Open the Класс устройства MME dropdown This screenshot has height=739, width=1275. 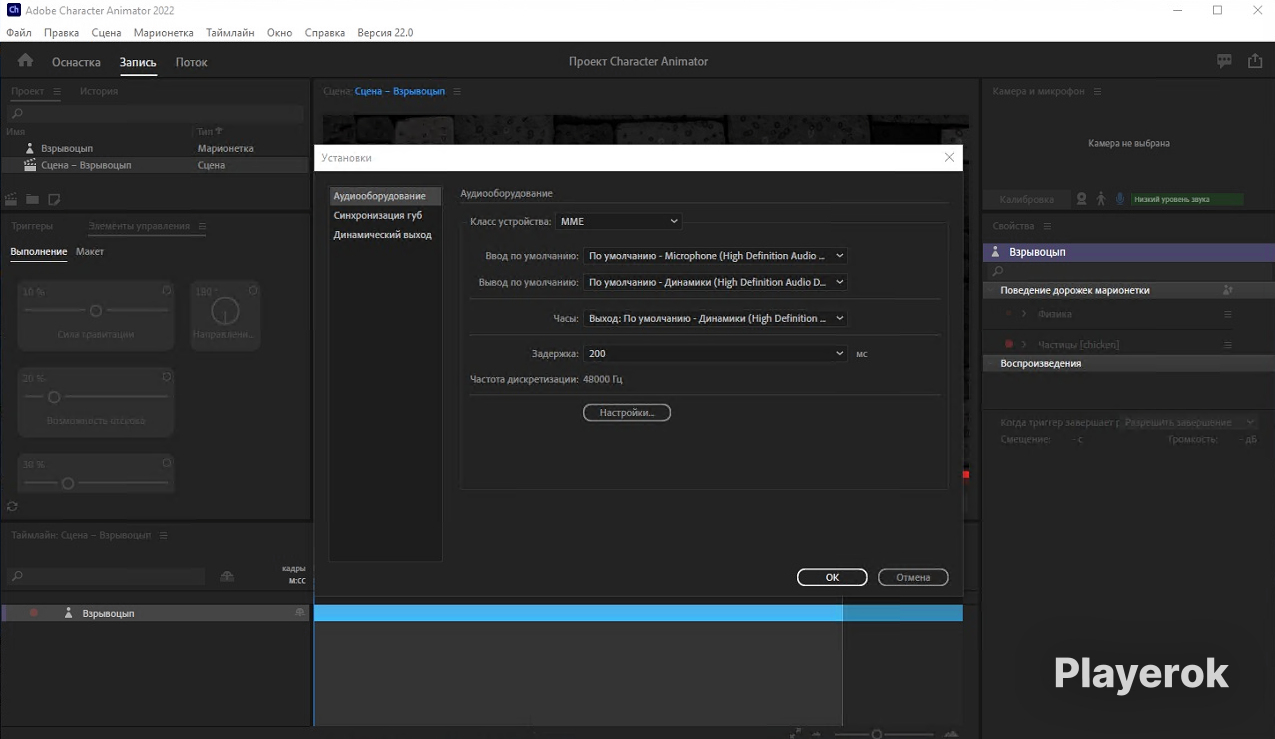[618, 221]
